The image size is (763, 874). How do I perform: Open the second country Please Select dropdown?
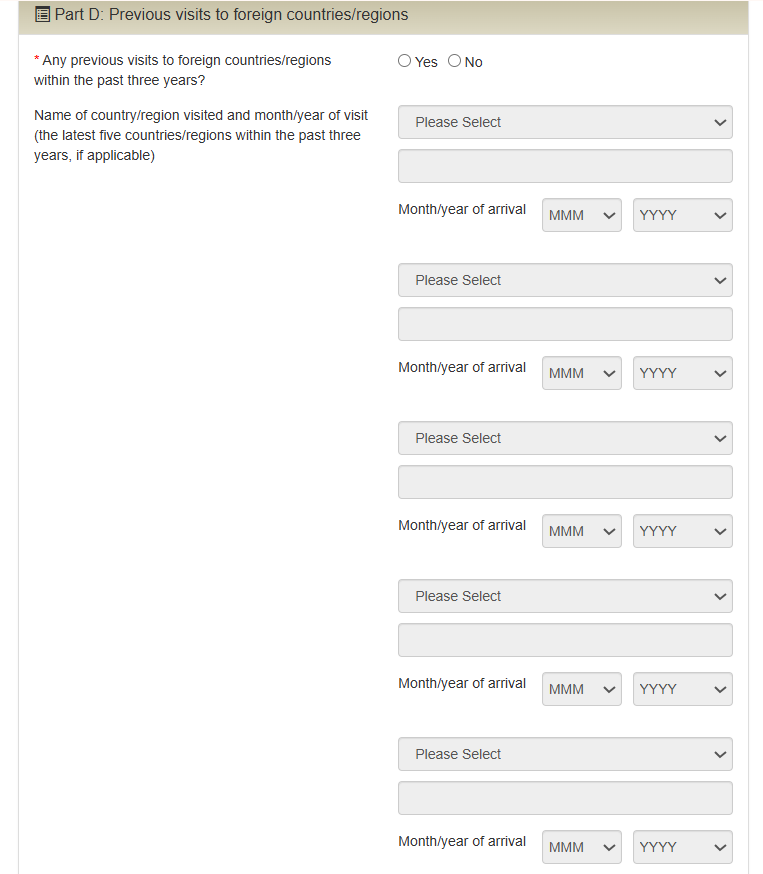click(565, 280)
